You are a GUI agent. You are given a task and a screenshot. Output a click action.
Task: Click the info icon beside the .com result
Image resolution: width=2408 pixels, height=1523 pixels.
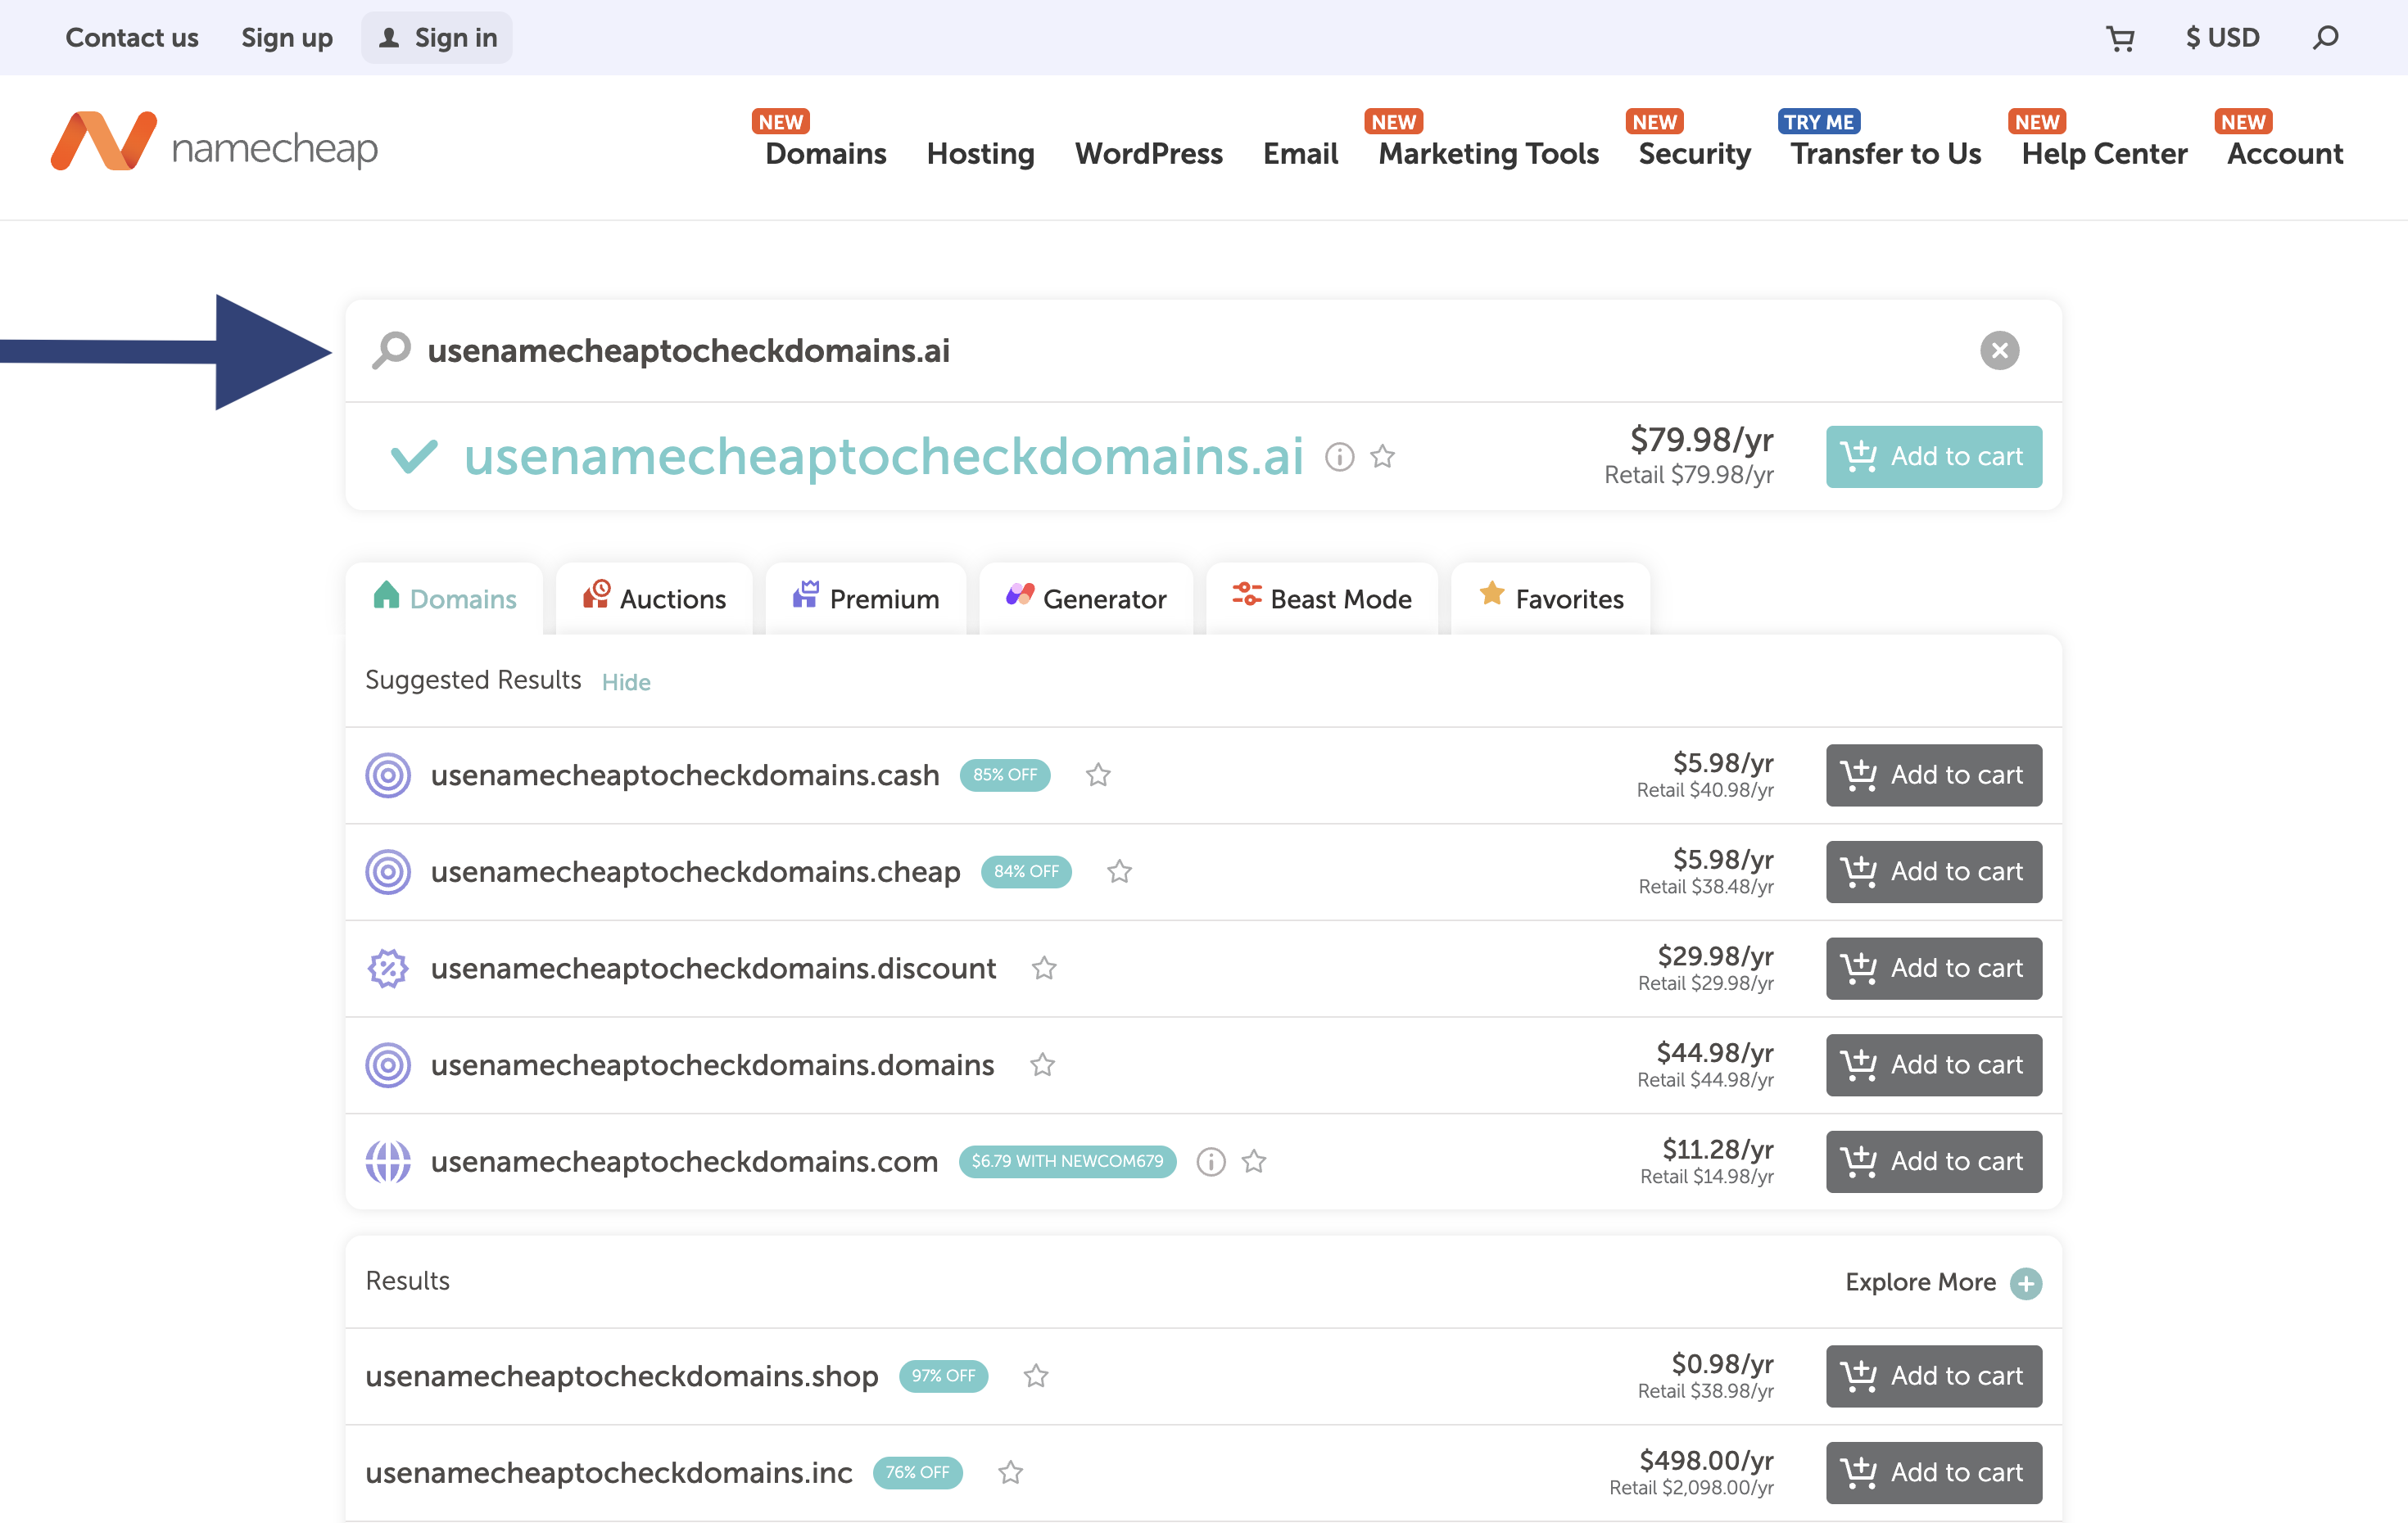[x=1210, y=1161]
